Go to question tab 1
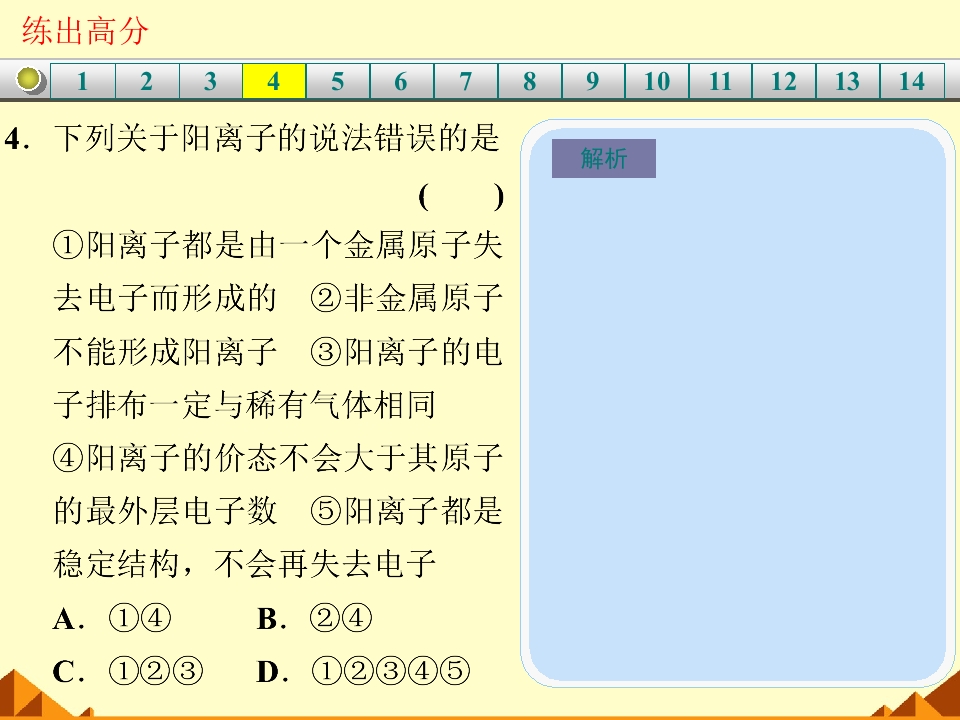The image size is (960, 720). pyautogui.click(x=83, y=82)
